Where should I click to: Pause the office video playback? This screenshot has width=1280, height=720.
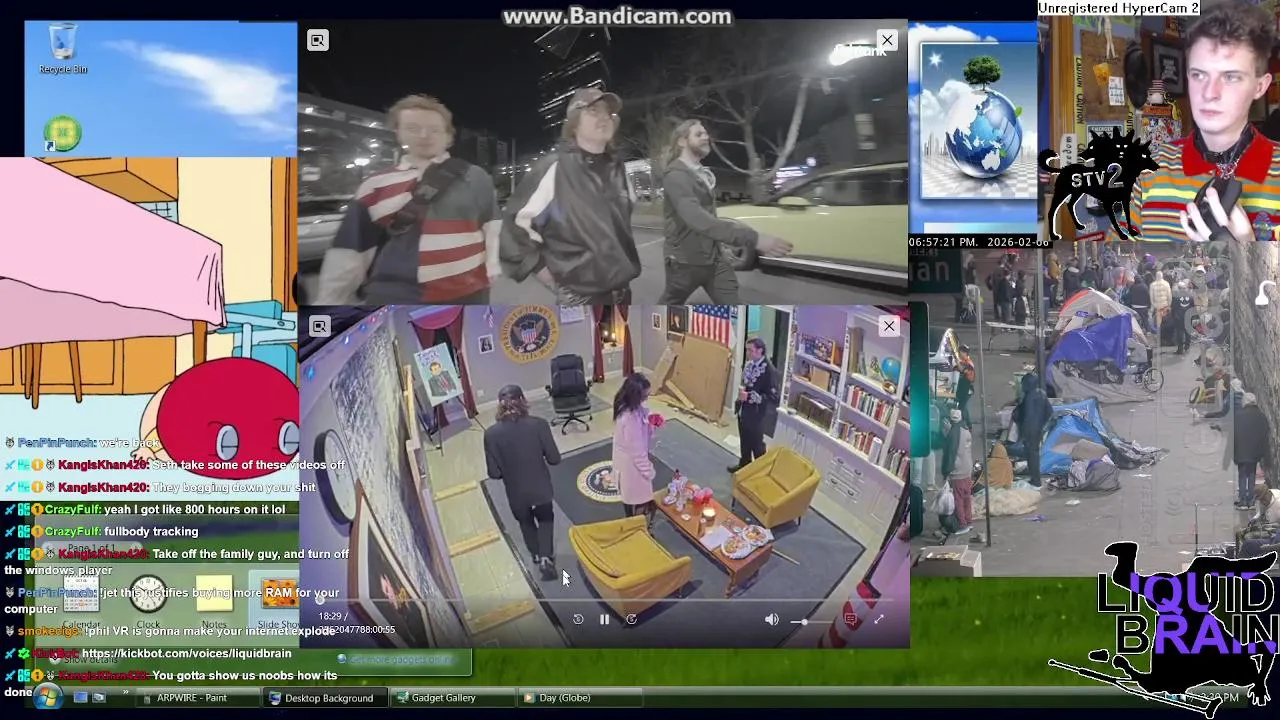tap(604, 619)
